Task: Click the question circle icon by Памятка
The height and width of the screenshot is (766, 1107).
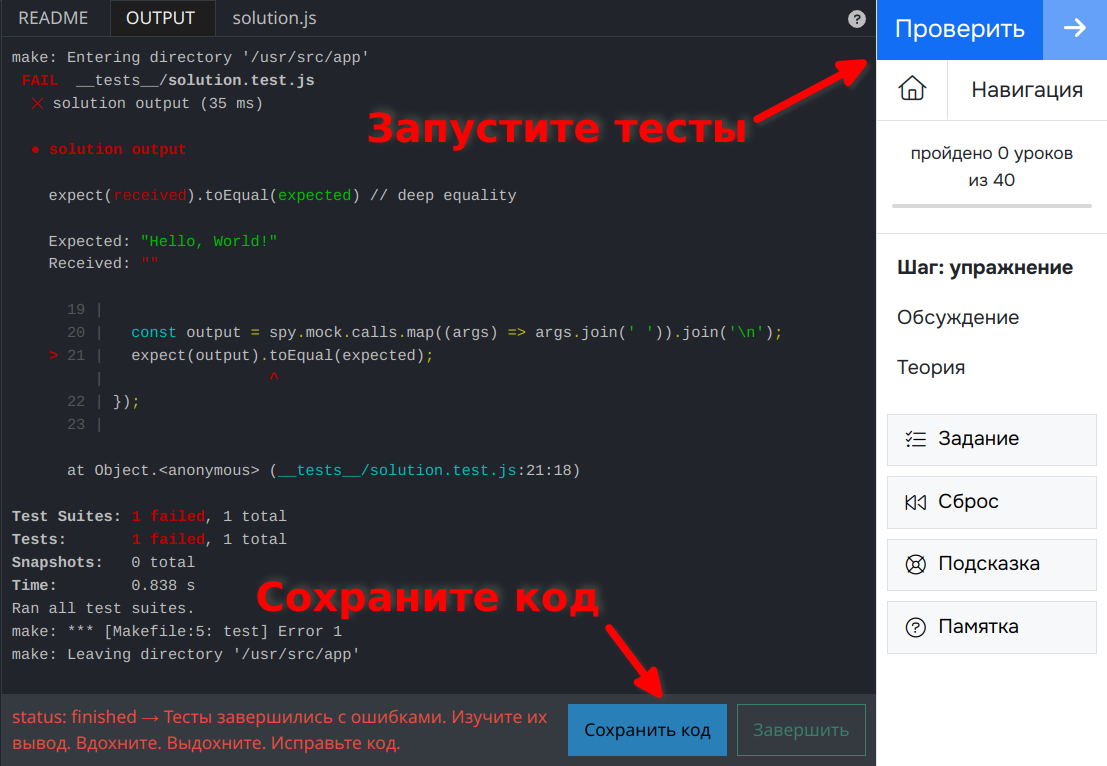Action: tap(916, 627)
